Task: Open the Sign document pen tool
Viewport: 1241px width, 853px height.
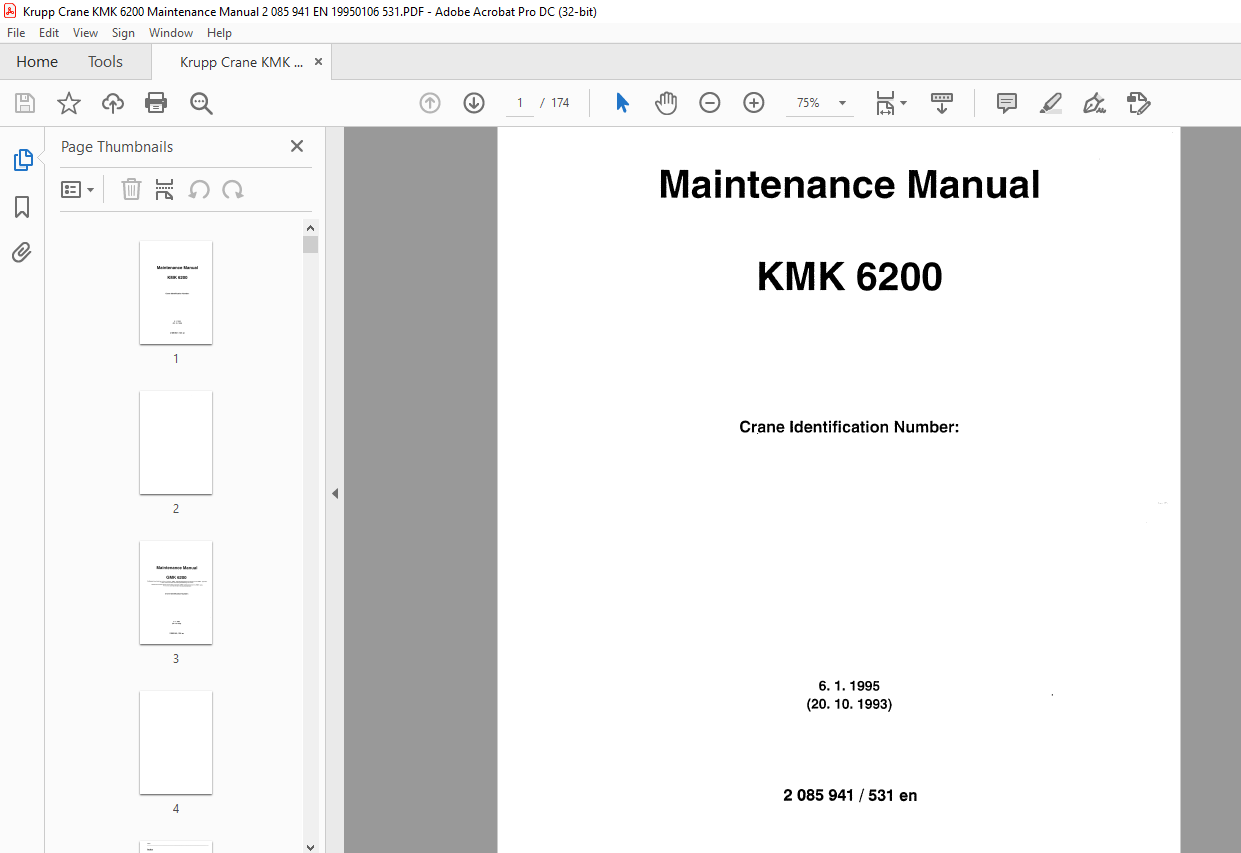Action: coord(1095,103)
